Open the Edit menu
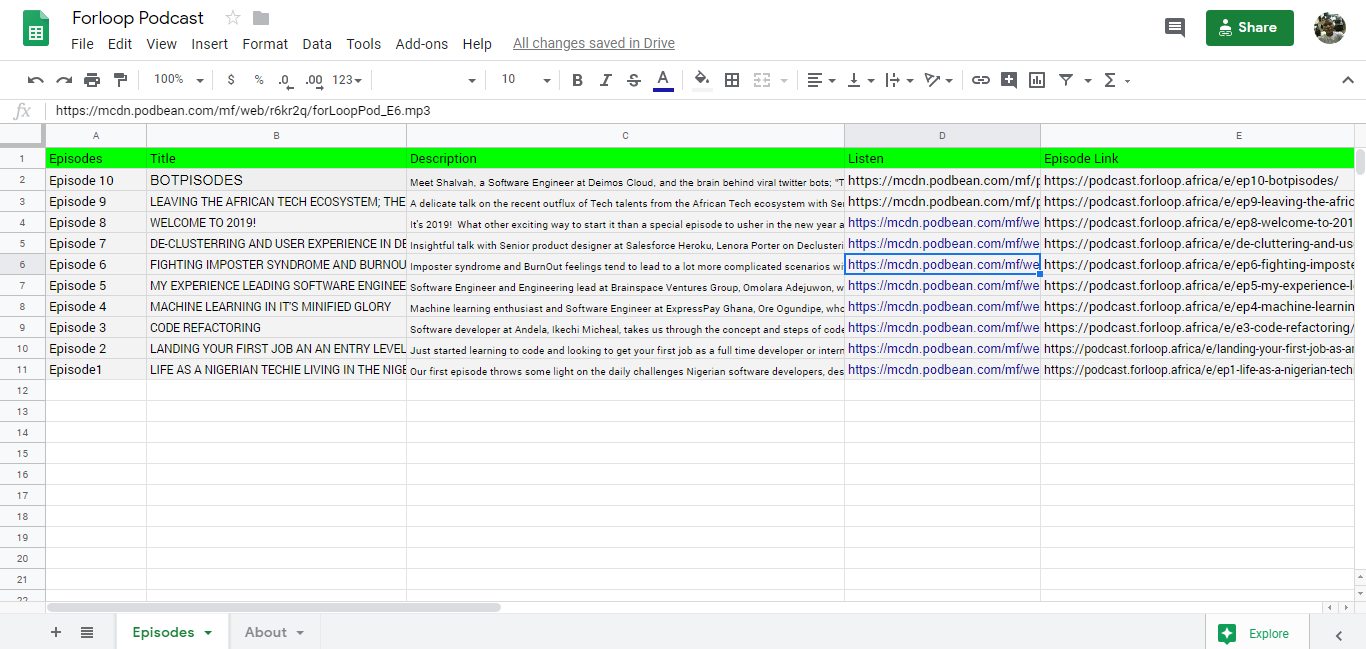Image resolution: width=1366 pixels, height=649 pixels. [120, 44]
